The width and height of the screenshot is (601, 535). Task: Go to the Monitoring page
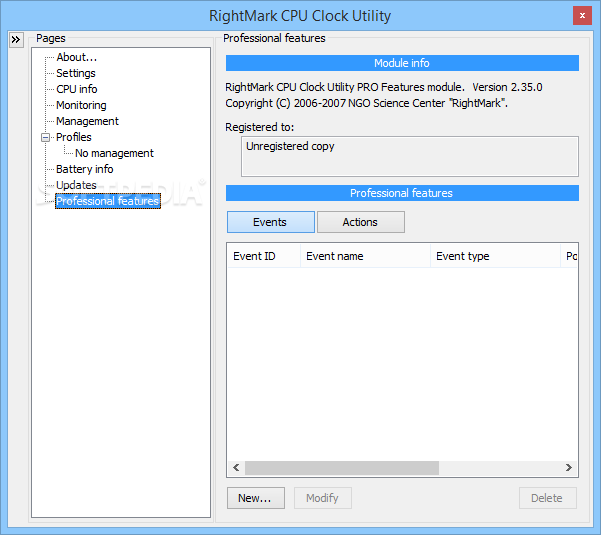[81, 105]
